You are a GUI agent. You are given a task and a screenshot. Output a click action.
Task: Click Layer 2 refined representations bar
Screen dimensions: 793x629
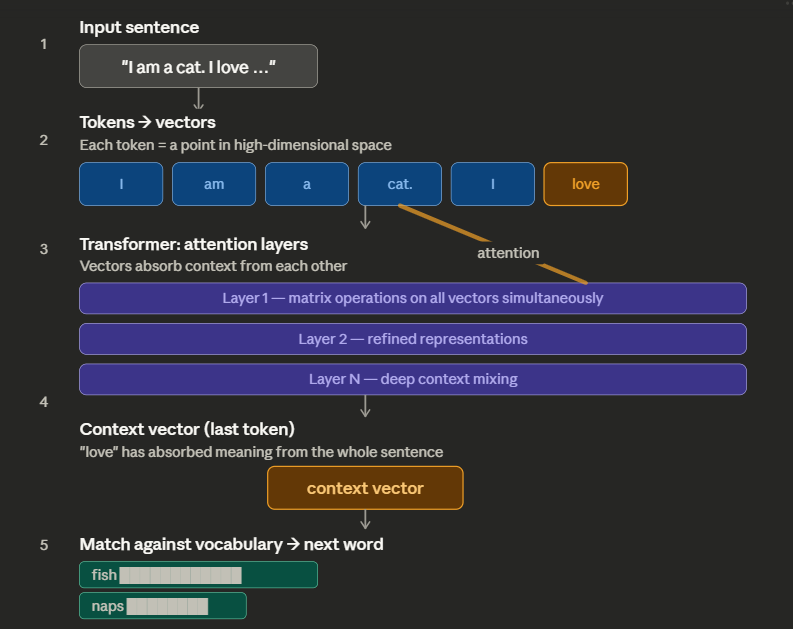(x=413, y=339)
